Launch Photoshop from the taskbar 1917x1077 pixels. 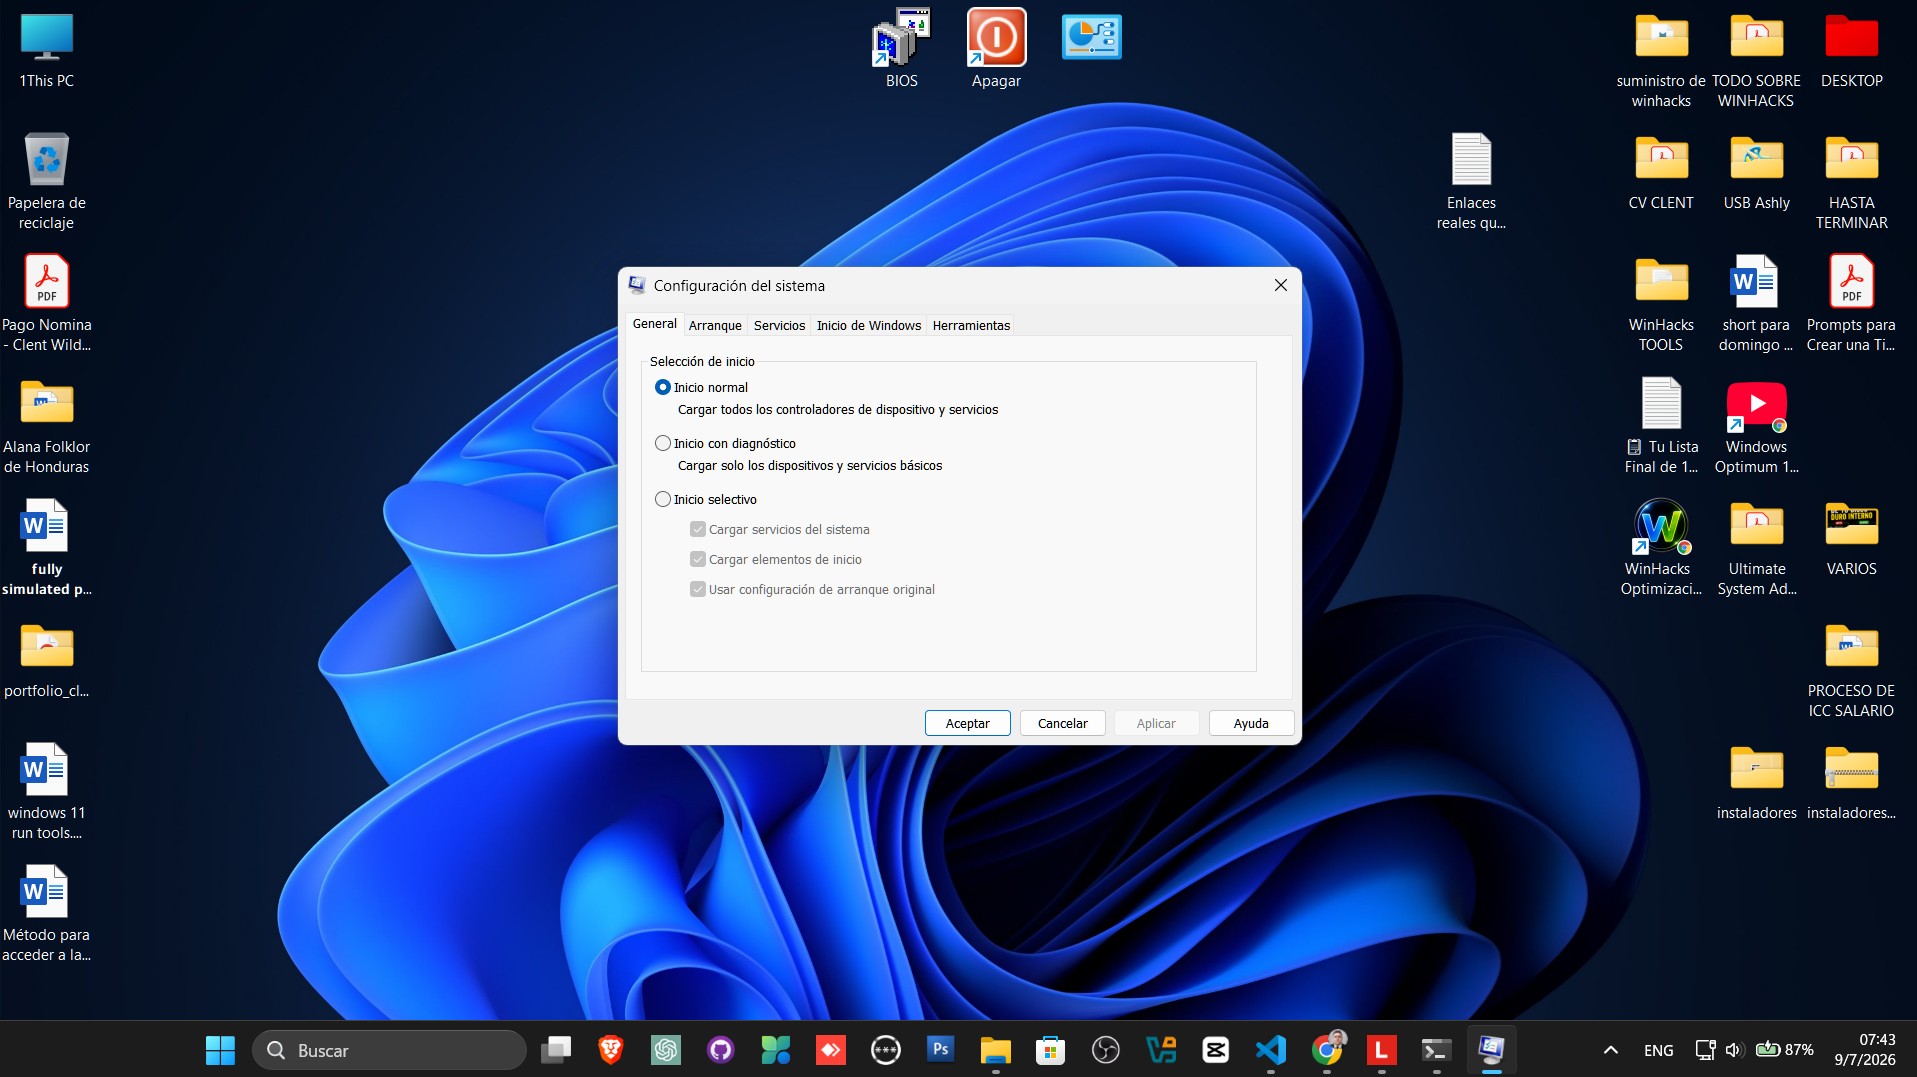pos(940,1050)
